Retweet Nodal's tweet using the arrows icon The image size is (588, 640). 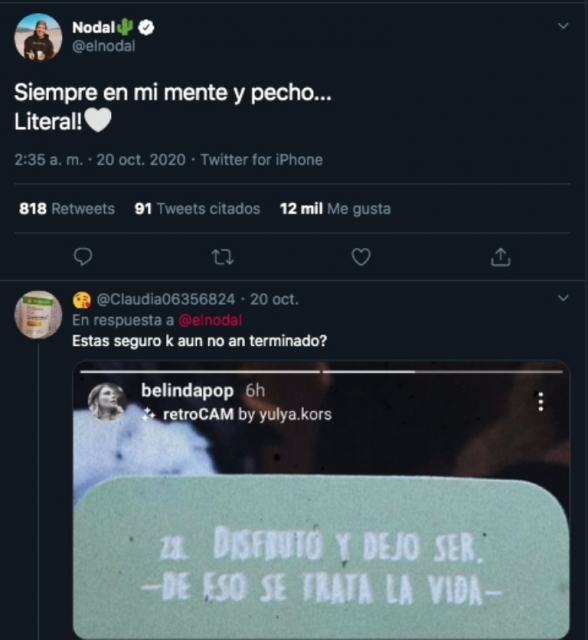(x=223, y=257)
